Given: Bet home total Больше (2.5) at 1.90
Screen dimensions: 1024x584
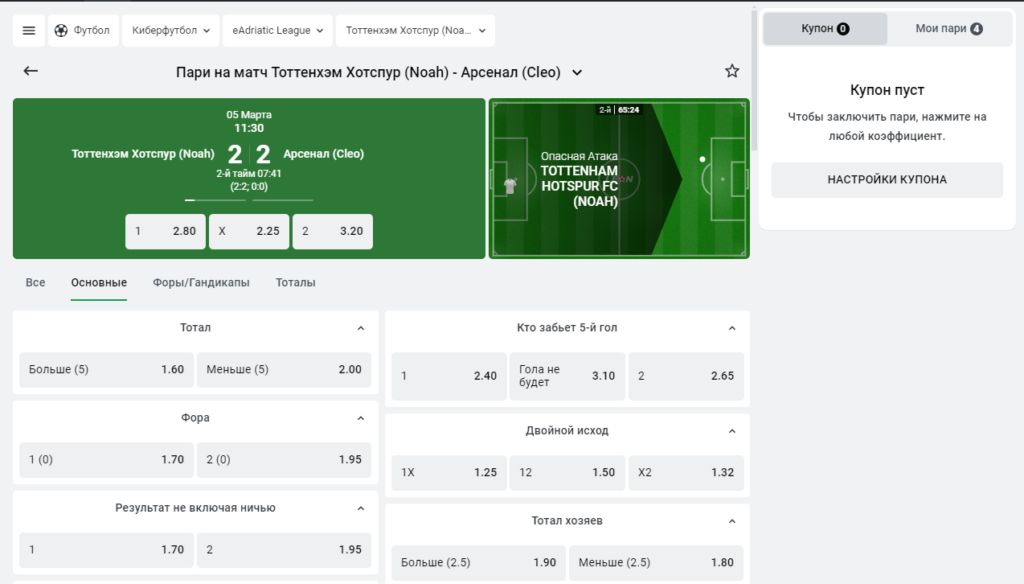Looking at the screenshot, I should coord(479,563).
